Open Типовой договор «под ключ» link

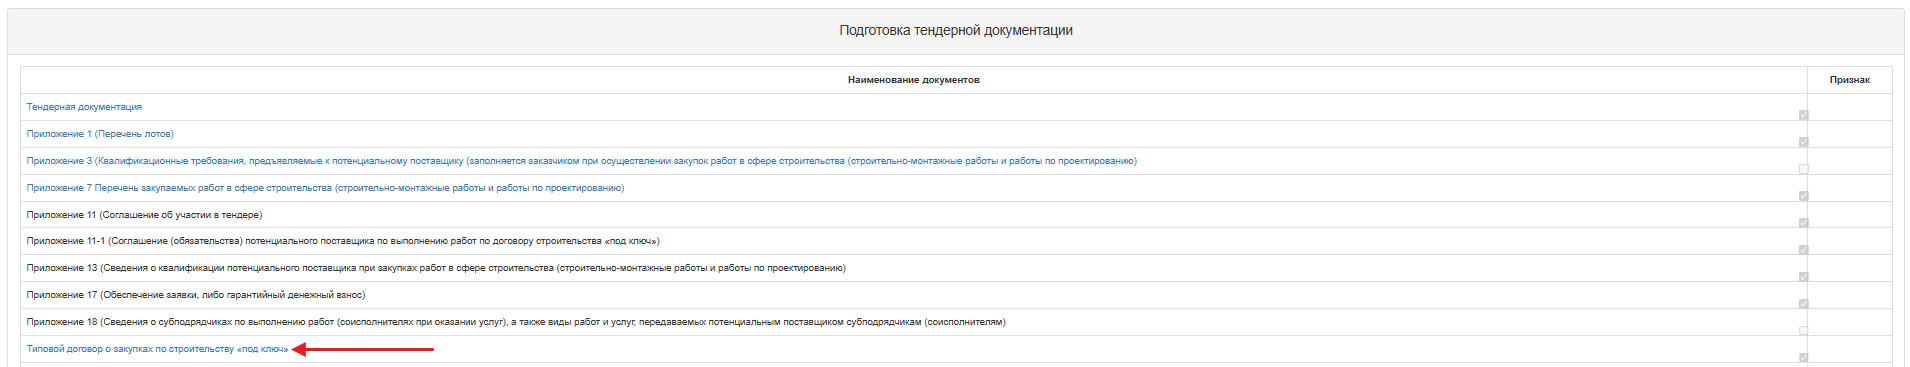[x=157, y=349]
